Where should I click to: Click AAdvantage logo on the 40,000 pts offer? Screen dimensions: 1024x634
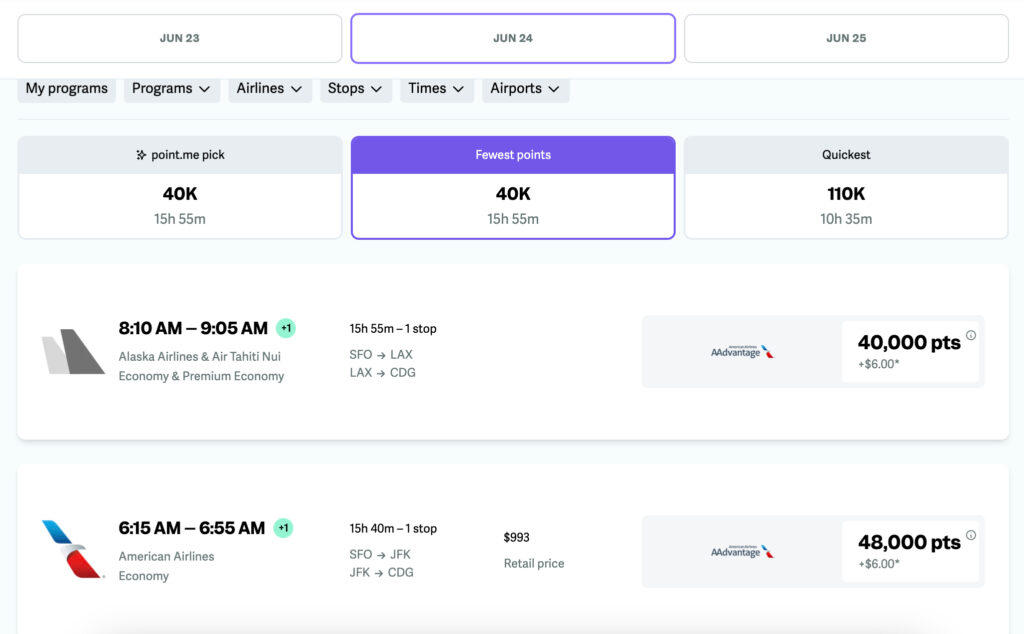[x=742, y=352]
